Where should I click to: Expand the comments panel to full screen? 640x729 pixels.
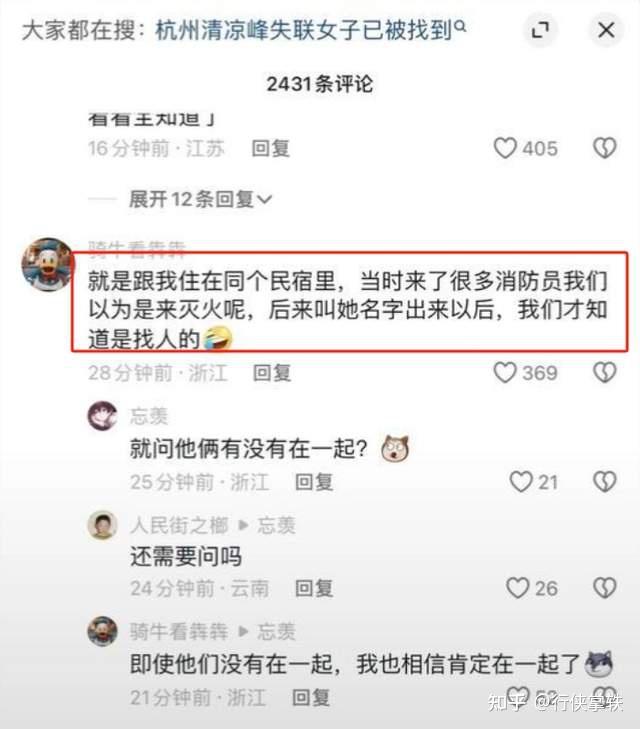pyautogui.click(x=540, y=30)
